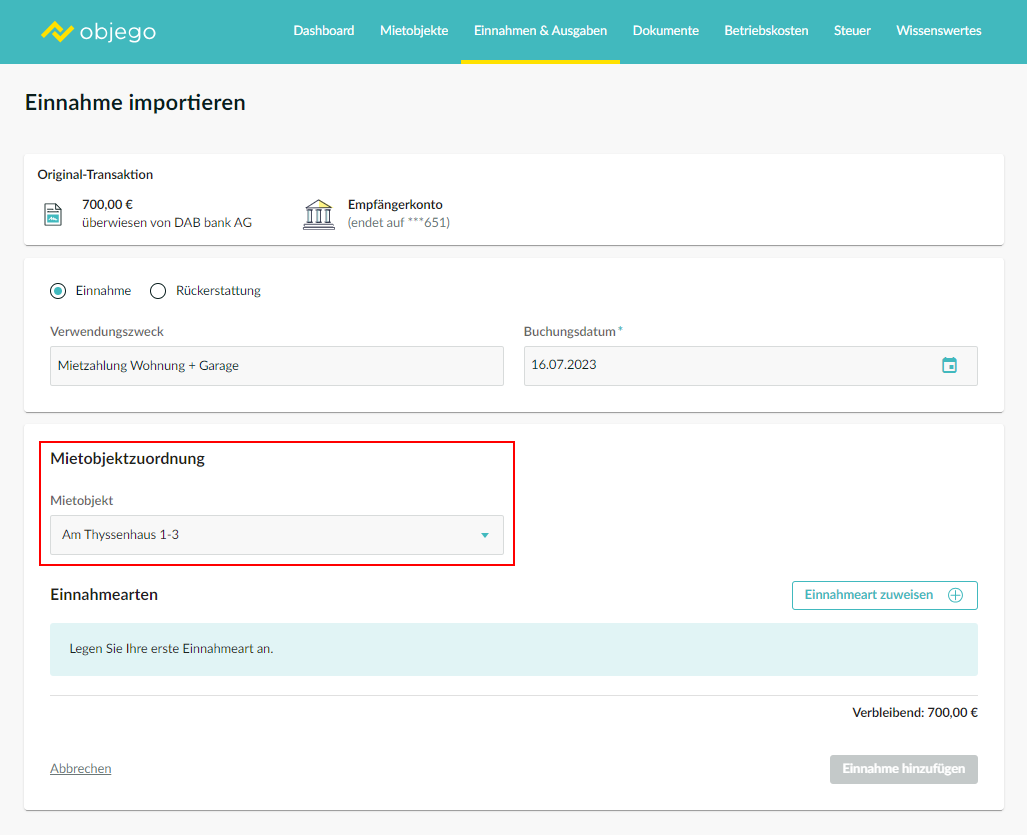Switch to the Steuer section

coord(852,31)
